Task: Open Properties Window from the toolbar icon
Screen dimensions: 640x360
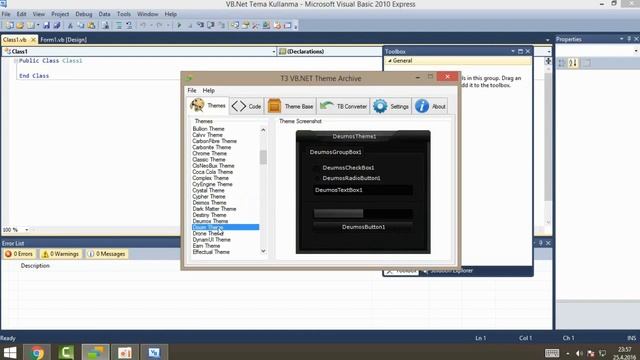Action: (245, 25)
